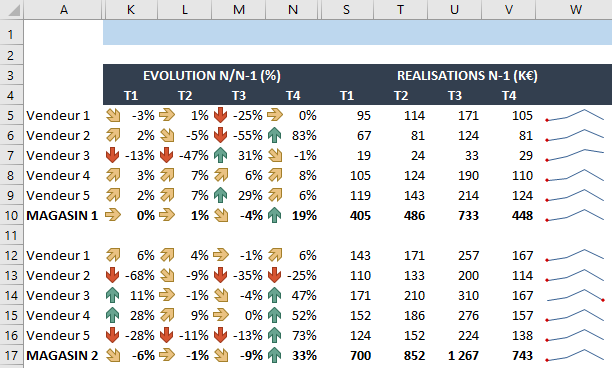This screenshot has height=368, width=612.
Task: Select the cell with value 852
Action: pos(400,356)
